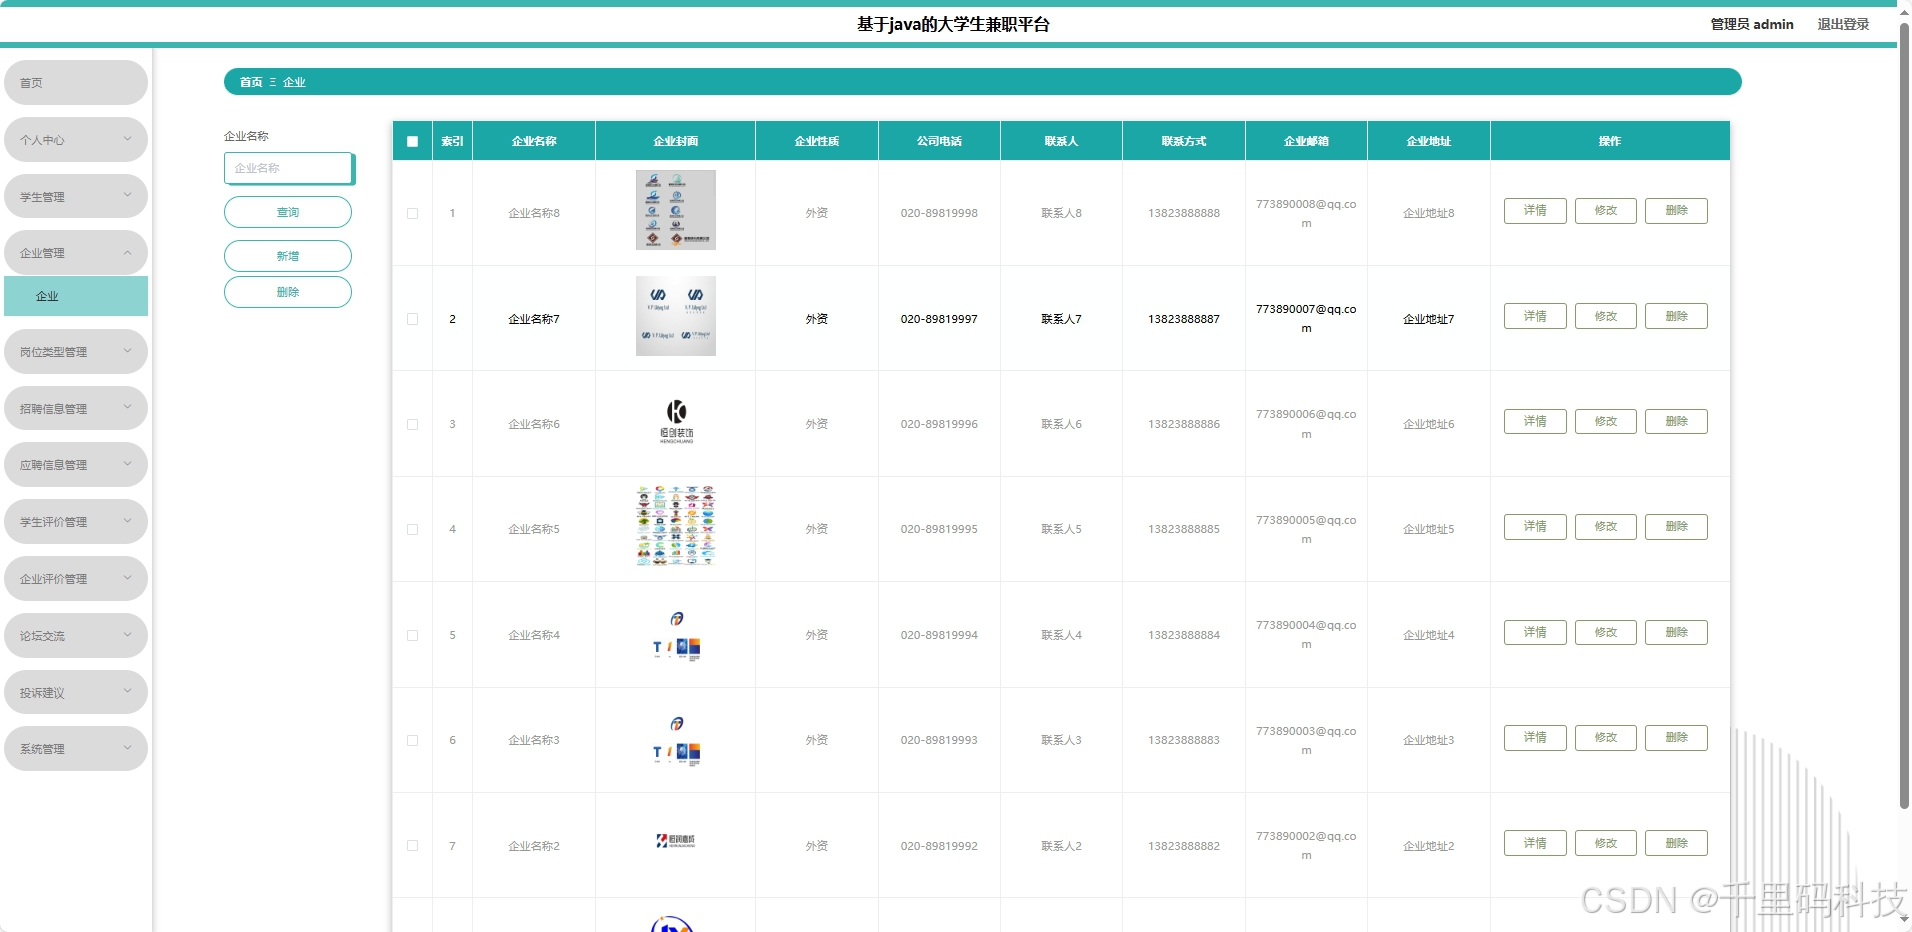View 详情 for 企业名称4
Screen dimensions: 1912x932
(x=1535, y=632)
